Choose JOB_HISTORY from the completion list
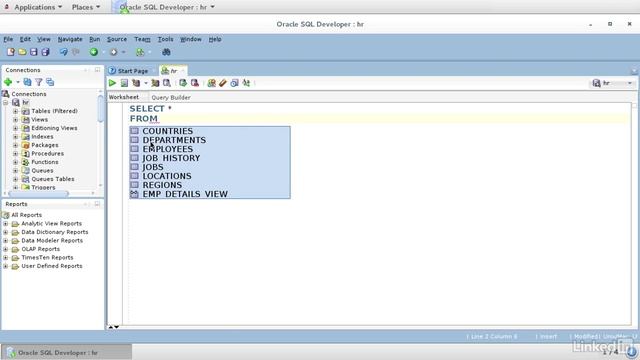The width and height of the screenshot is (640, 360). [210, 158]
